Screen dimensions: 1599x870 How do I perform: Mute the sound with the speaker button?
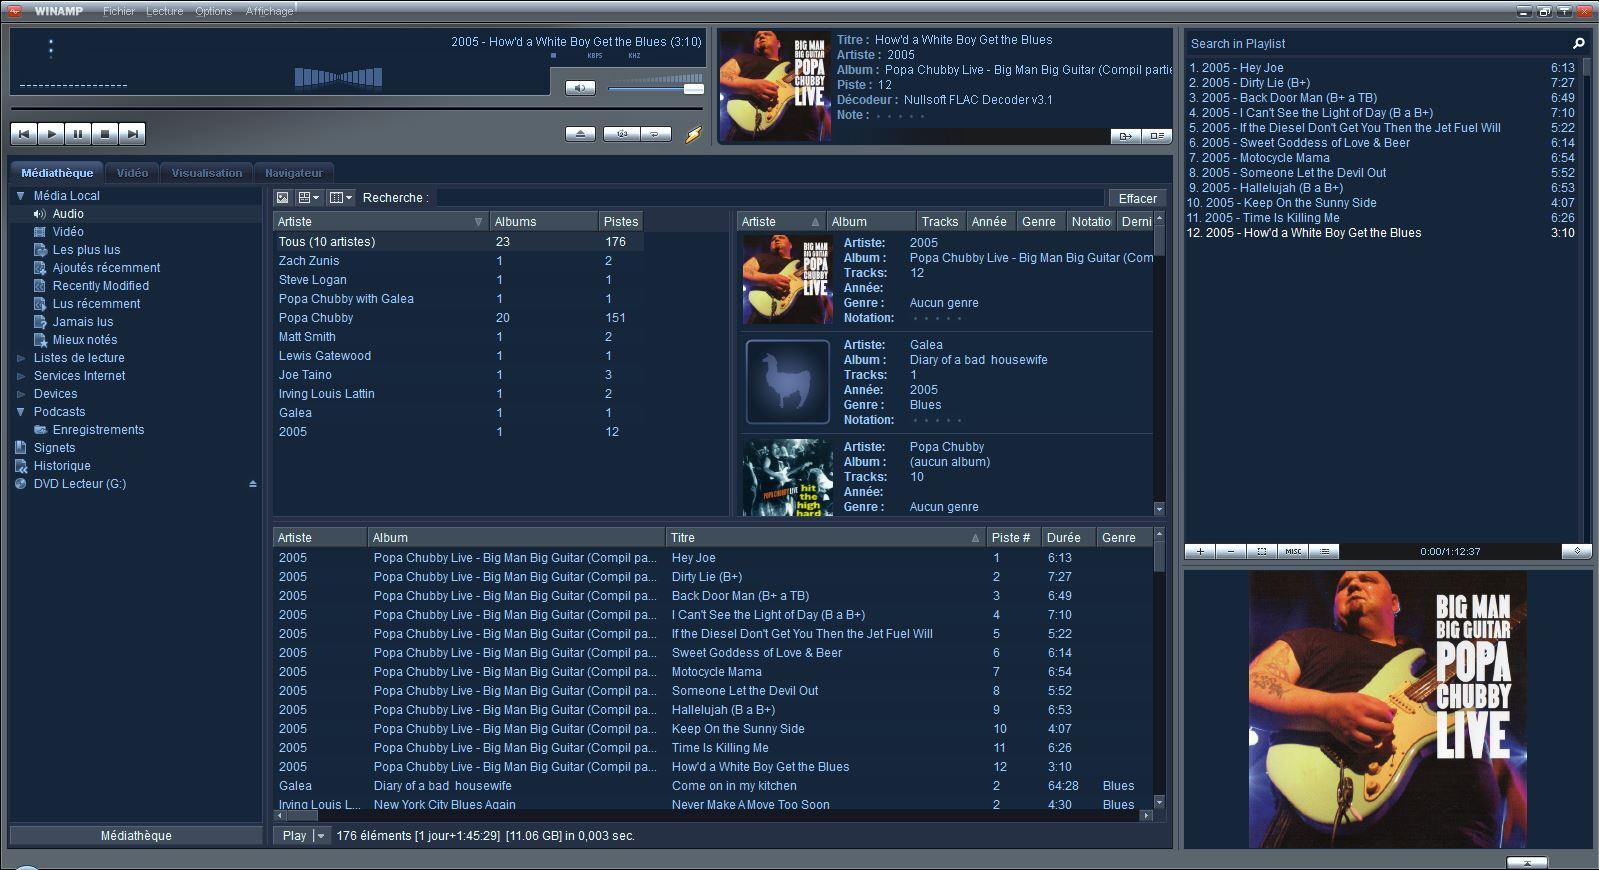coord(580,88)
